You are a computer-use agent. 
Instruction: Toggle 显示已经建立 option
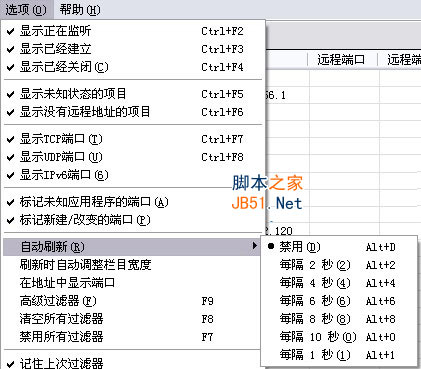click(132, 49)
